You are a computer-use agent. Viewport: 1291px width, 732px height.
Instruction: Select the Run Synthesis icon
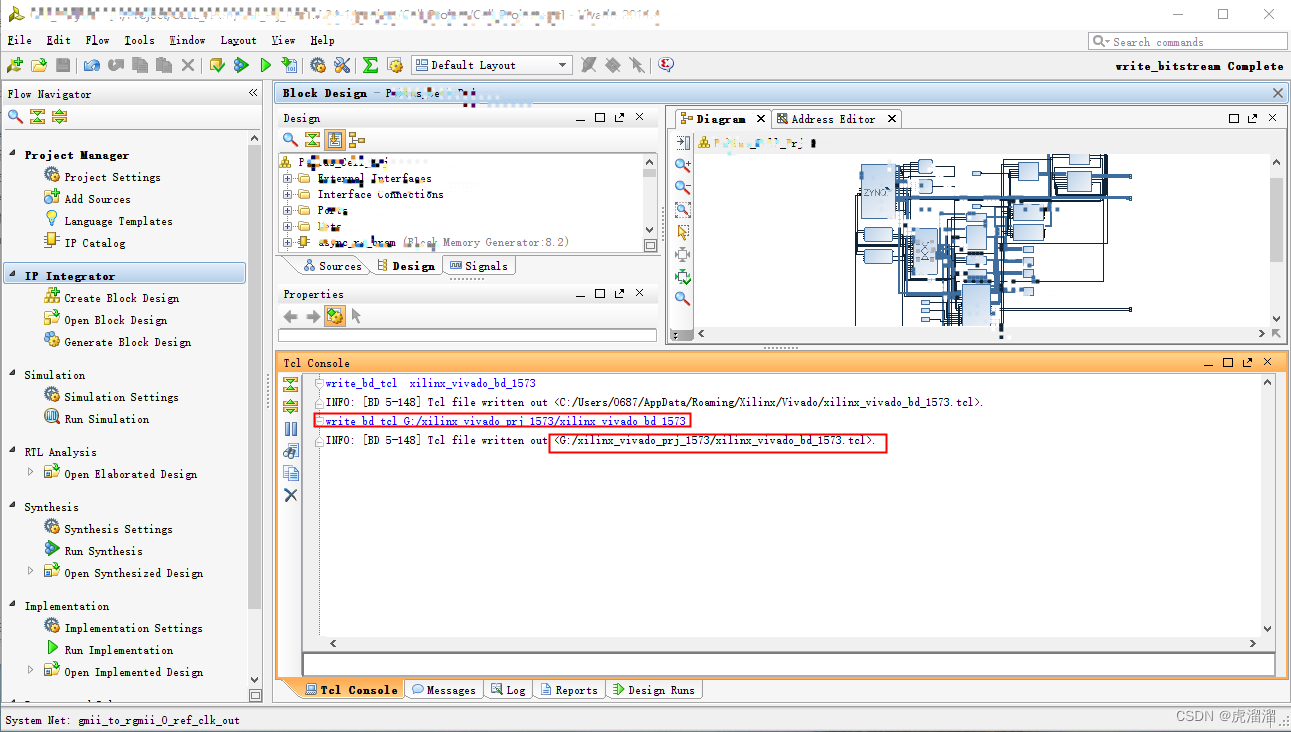52,550
